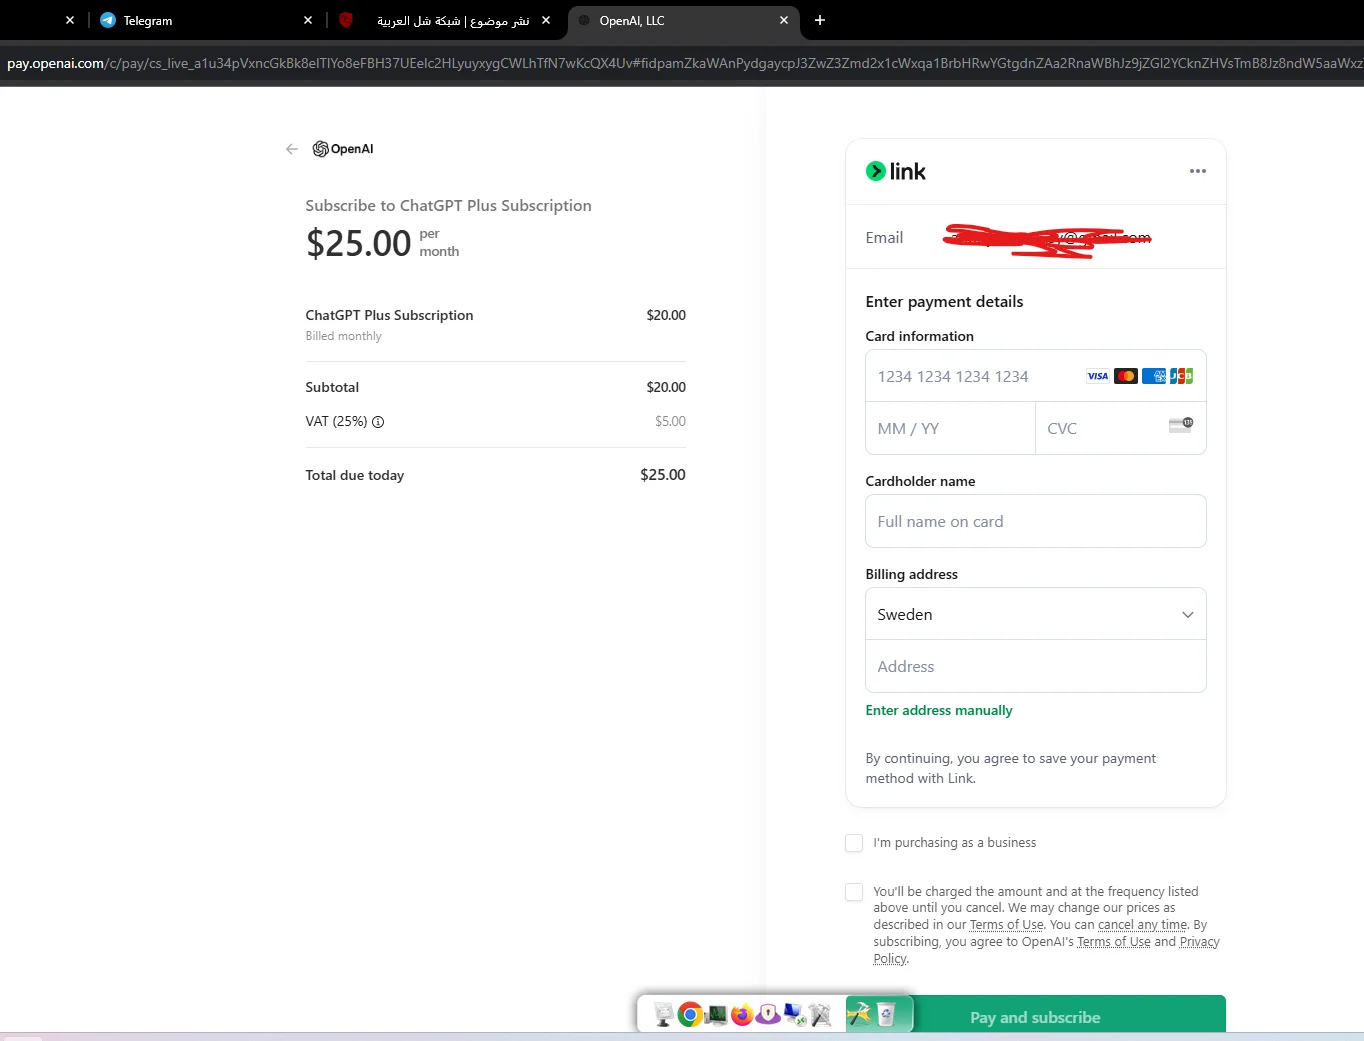The image size is (1364, 1041).
Task: Open the Privacy Policy link
Action: [1199, 942]
